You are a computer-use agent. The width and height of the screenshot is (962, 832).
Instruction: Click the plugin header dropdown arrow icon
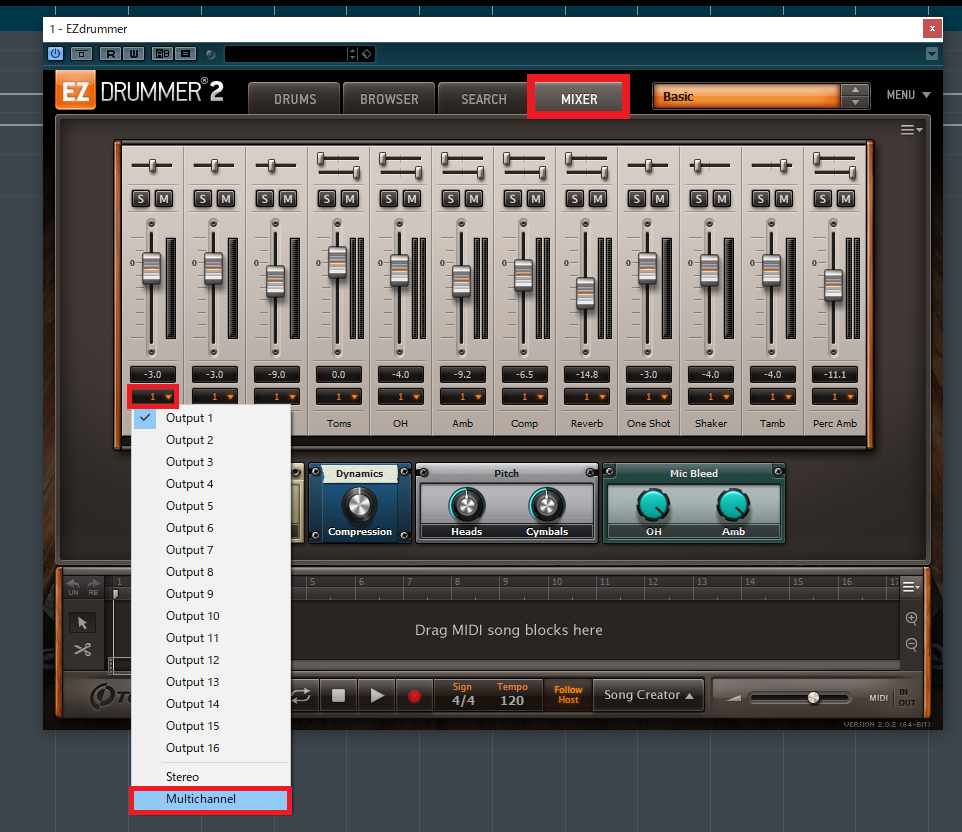(931, 54)
